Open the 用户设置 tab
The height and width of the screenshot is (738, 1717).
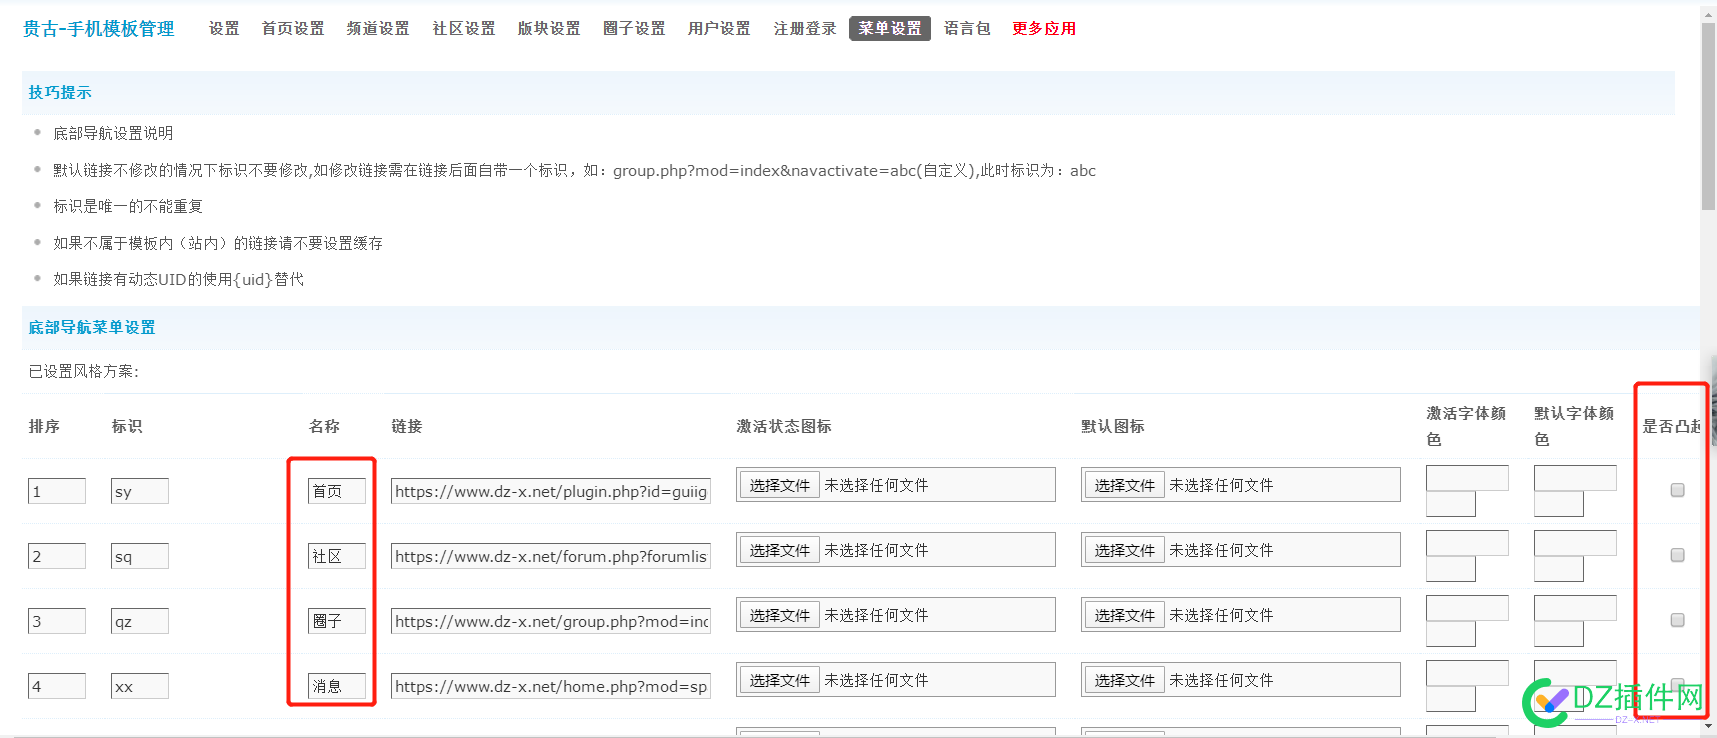[719, 29]
